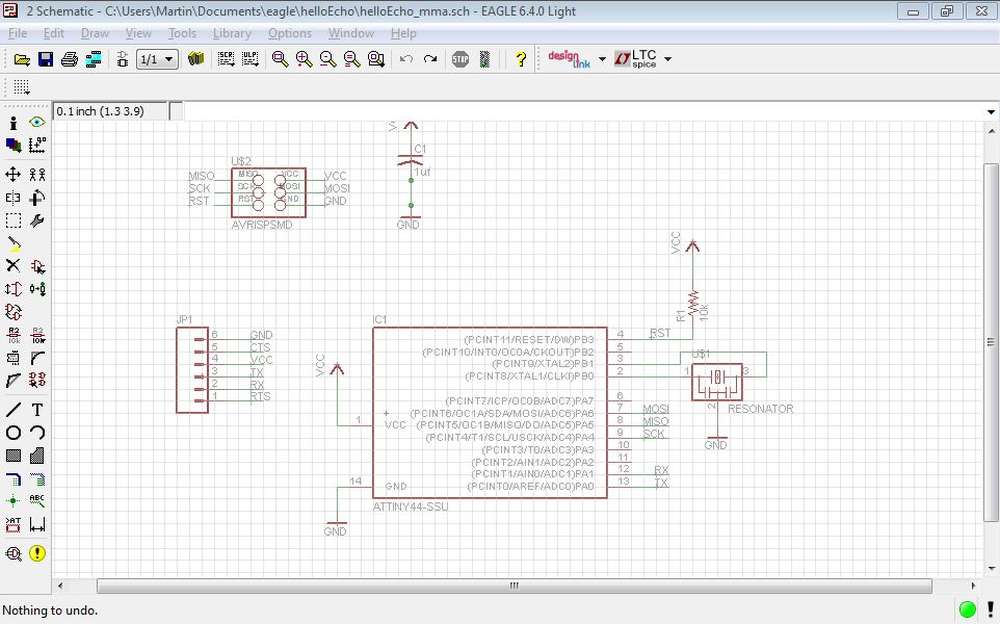Switch to board view icon
The image size is (1000, 624).
point(122,59)
